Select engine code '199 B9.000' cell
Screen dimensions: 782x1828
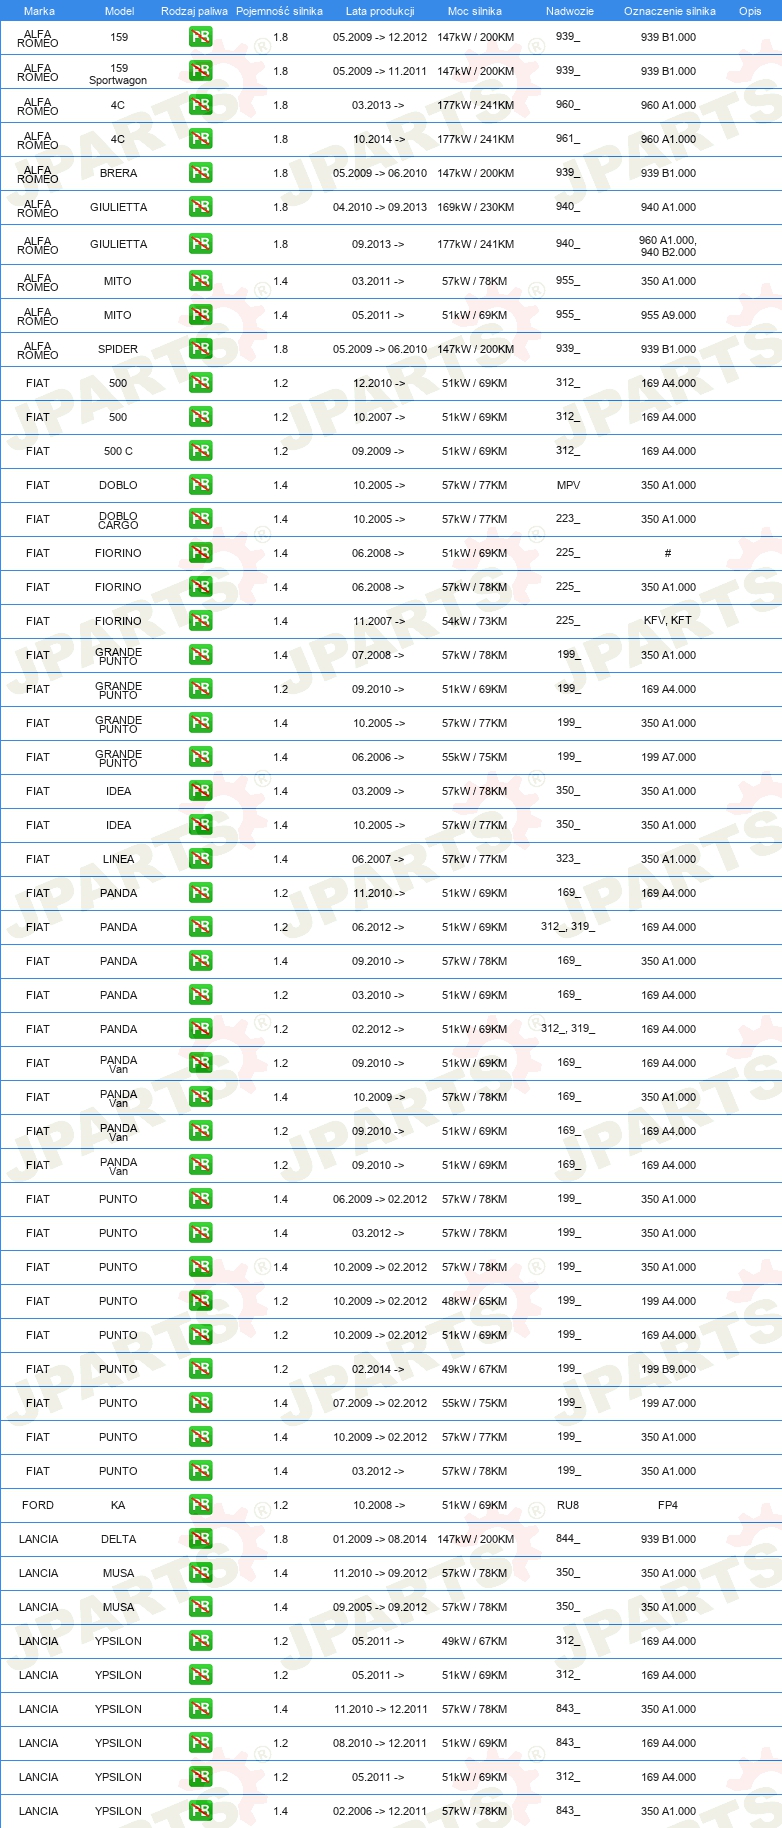668,1369
